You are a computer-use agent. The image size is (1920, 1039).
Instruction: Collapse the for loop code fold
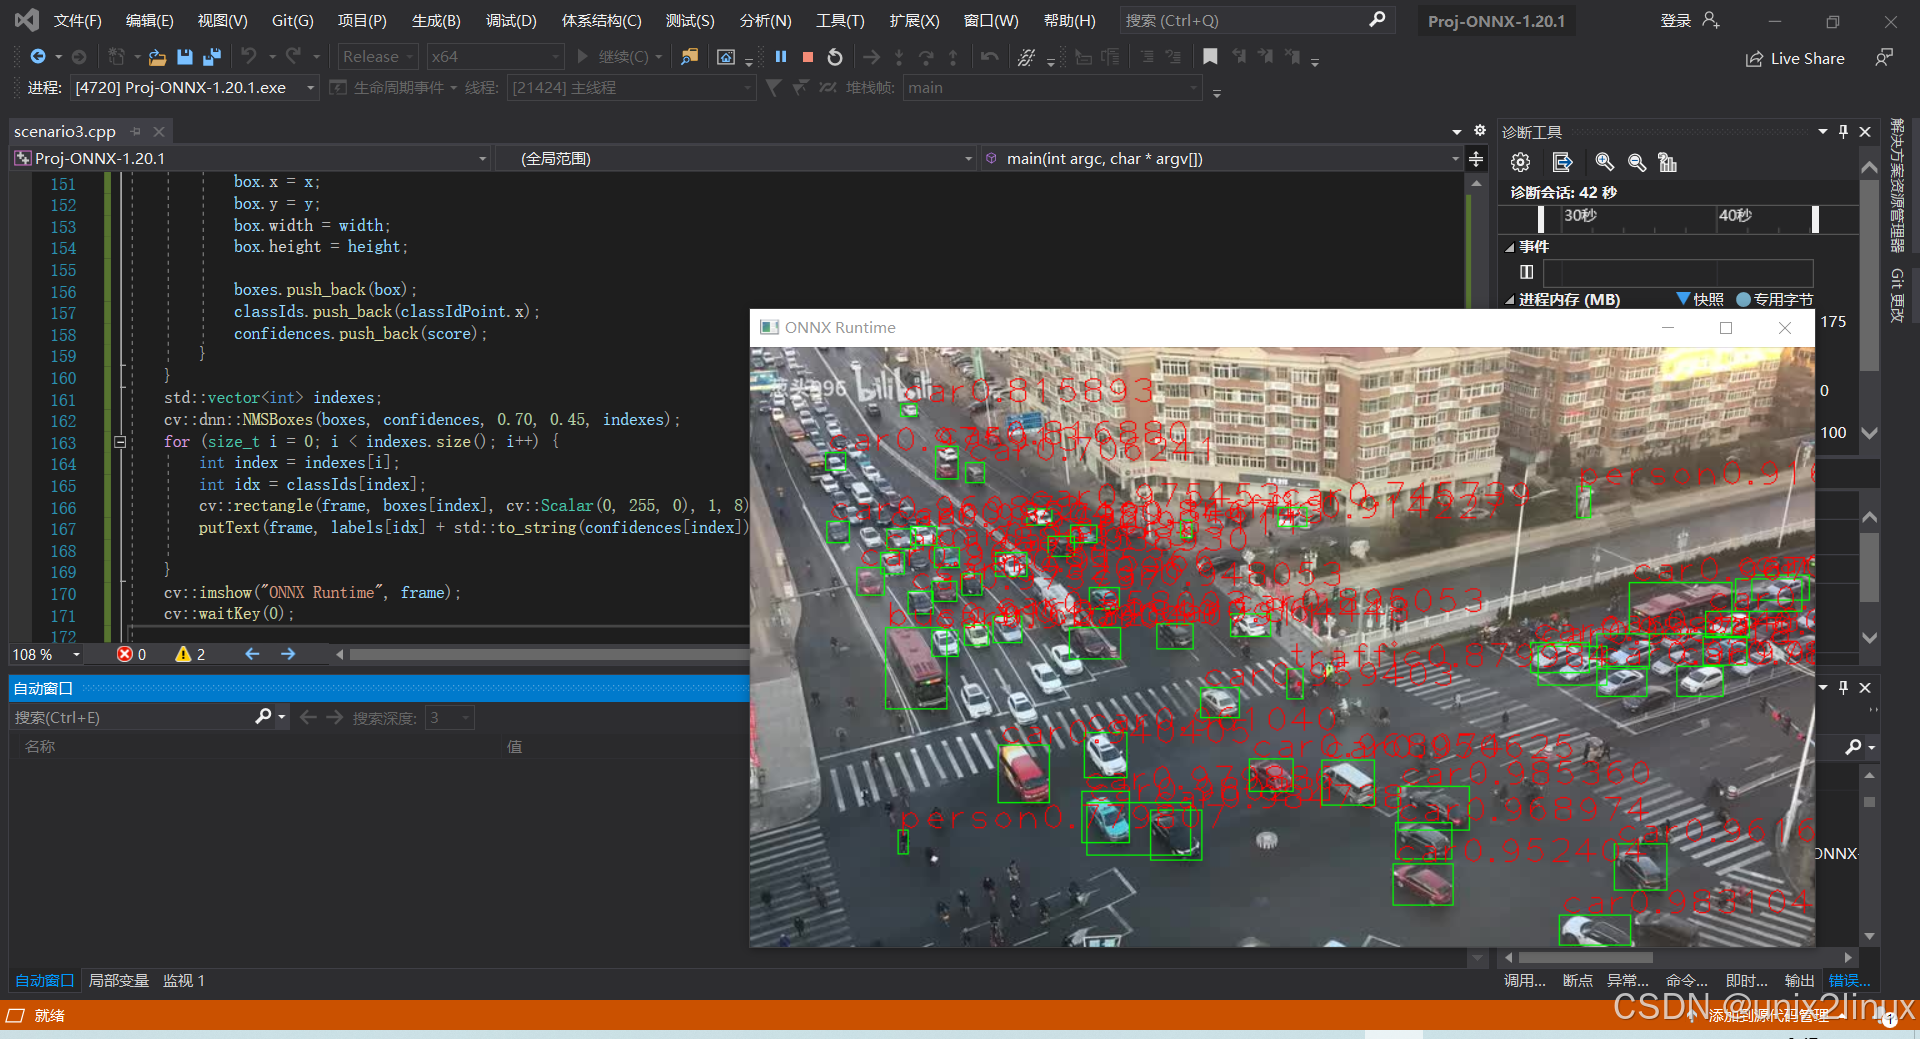(120, 441)
